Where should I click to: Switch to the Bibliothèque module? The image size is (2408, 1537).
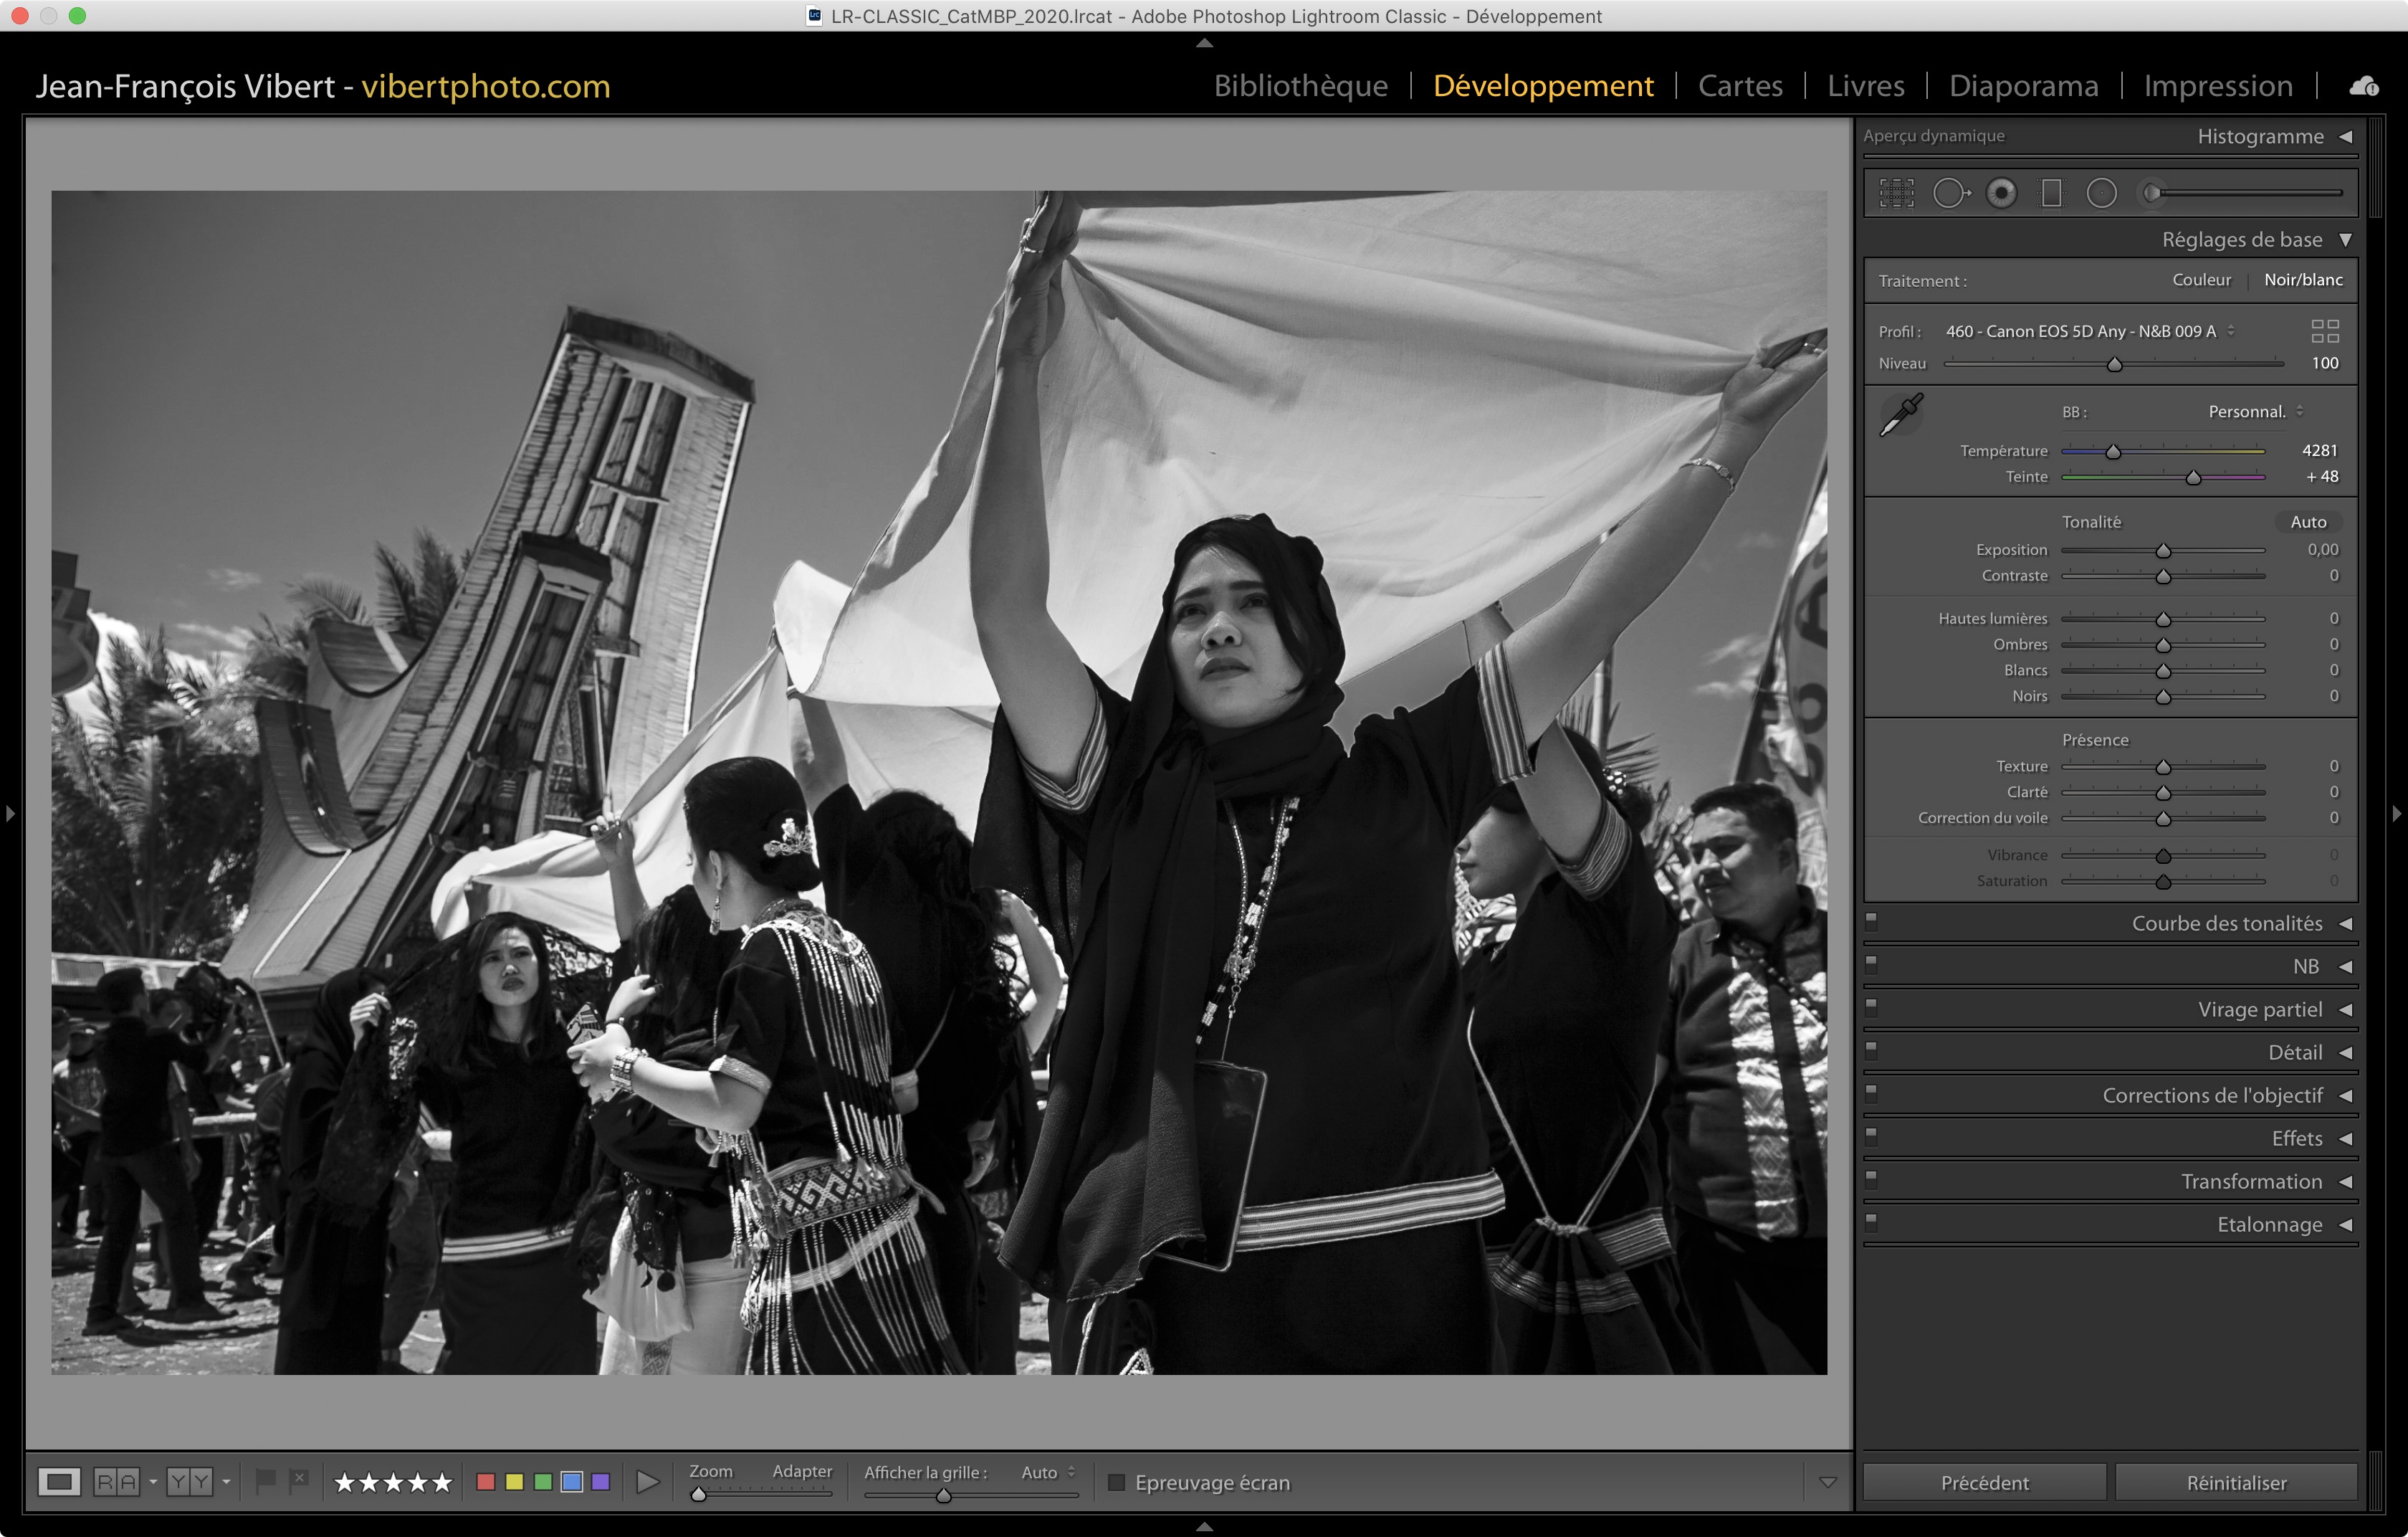[1300, 86]
